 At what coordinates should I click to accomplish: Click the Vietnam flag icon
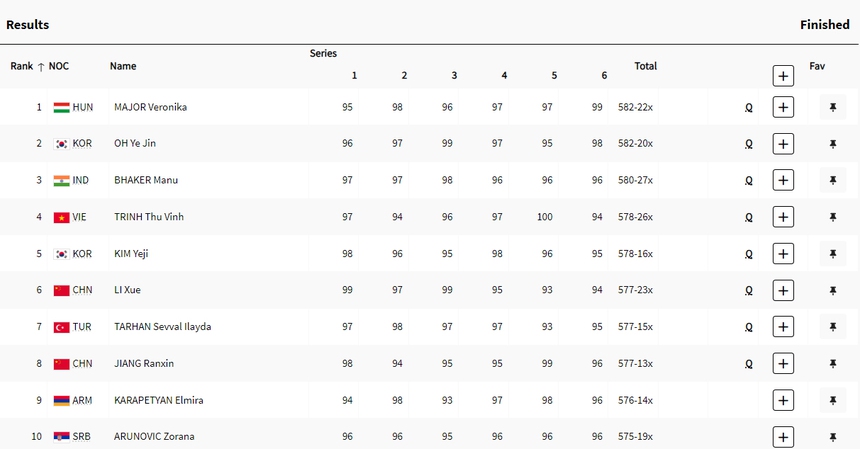pos(61,217)
